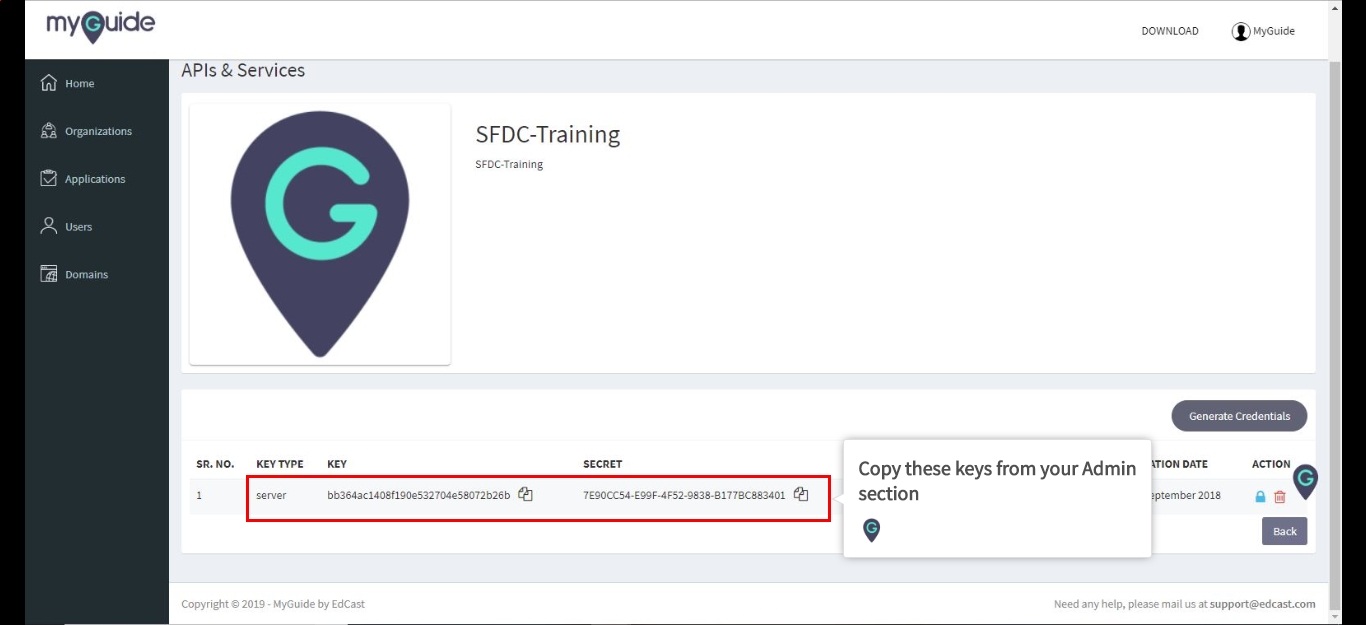Open the MyGuide user profile avatar
1366x625 pixels.
(1241, 31)
